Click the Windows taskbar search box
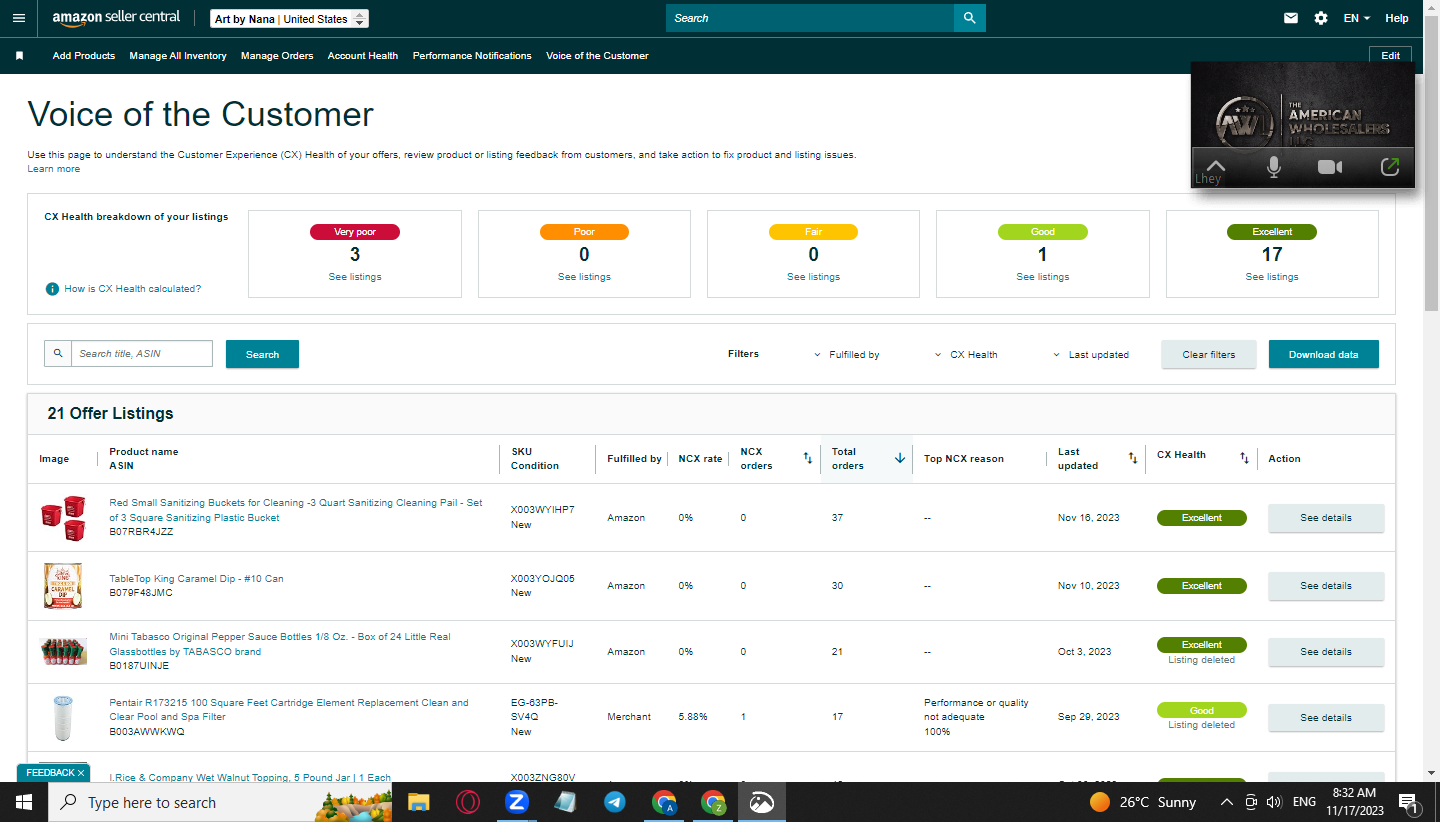This screenshot has height=822, width=1440. click(220, 802)
